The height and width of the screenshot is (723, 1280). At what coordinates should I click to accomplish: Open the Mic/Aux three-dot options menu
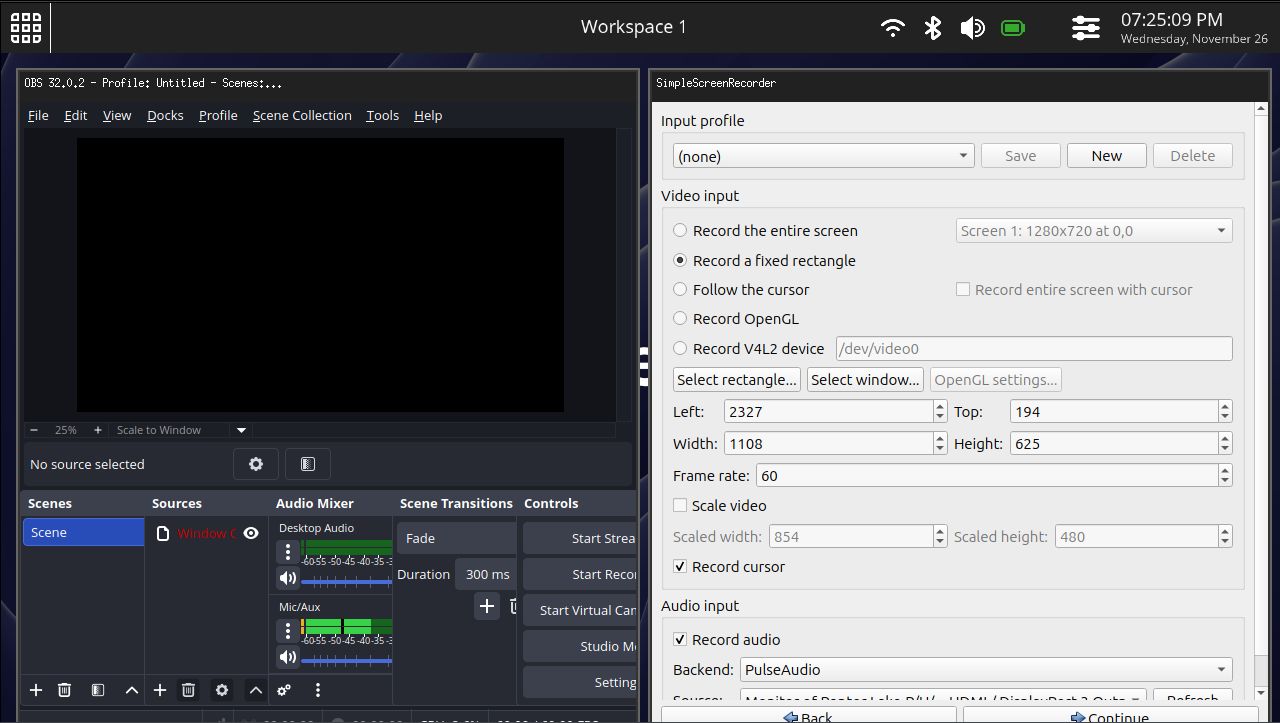[x=288, y=631]
